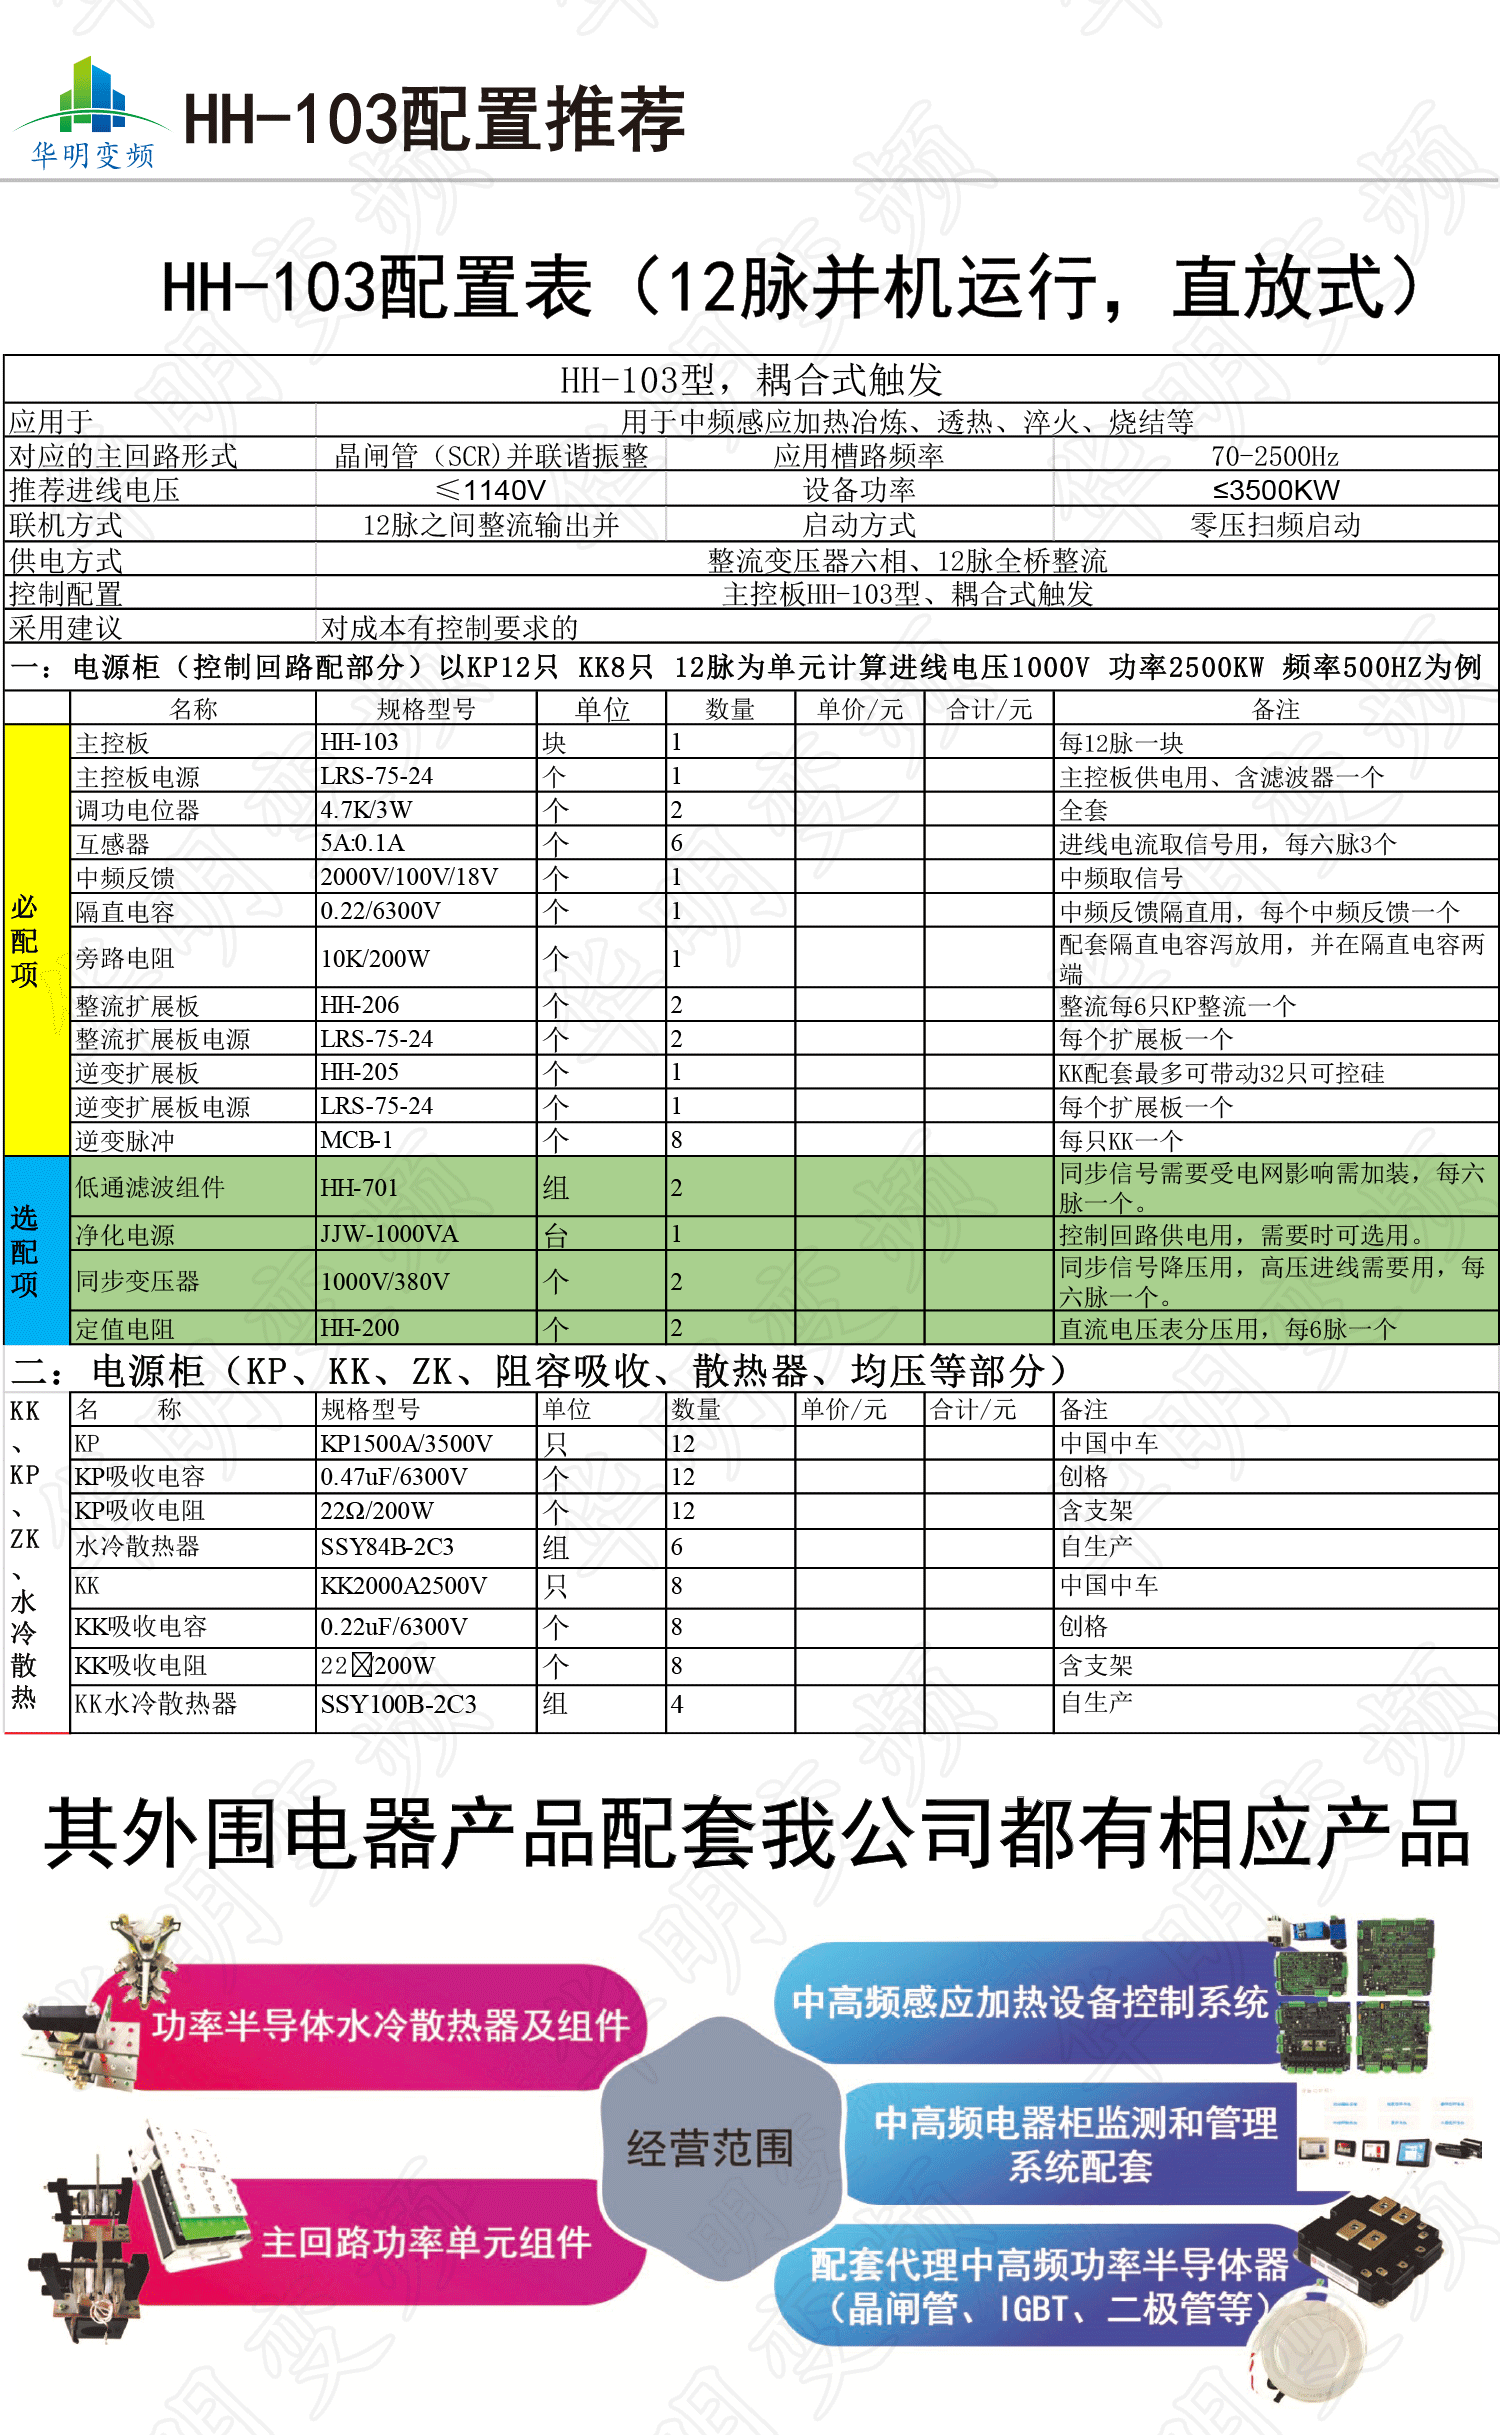1500x2435 pixels.
Task: Select the model LRS-75-24 for 主控板电源
Action: click(377, 776)
